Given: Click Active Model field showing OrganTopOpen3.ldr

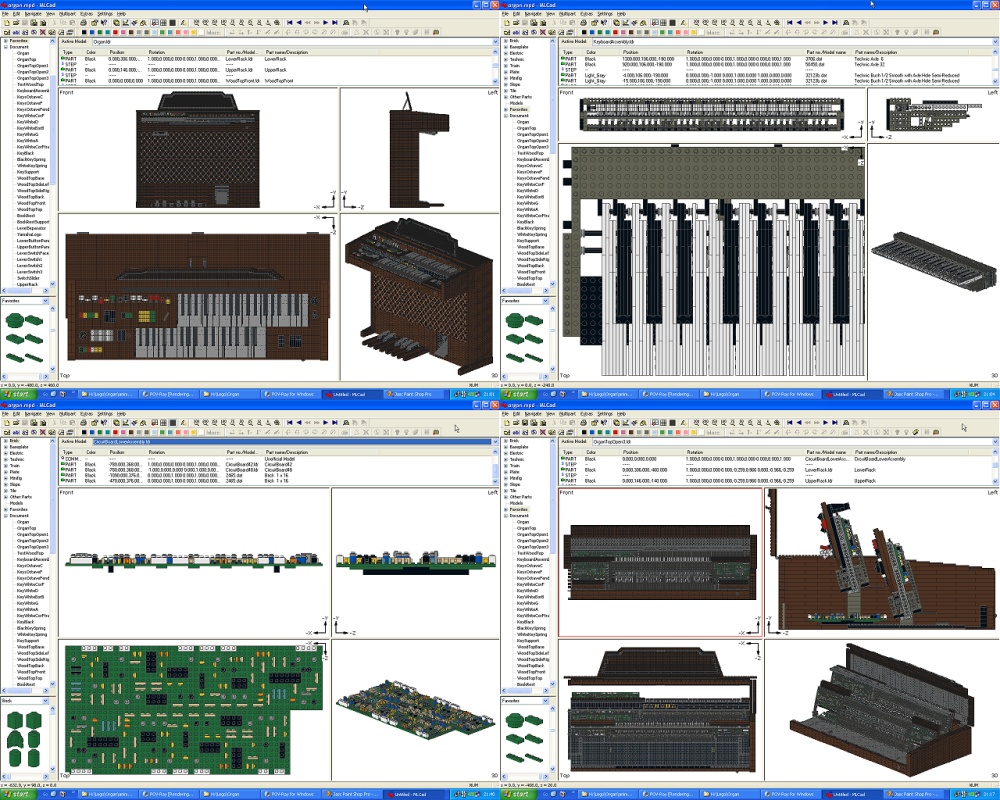Looking at the screenshot, I should [x=791, y=441].
